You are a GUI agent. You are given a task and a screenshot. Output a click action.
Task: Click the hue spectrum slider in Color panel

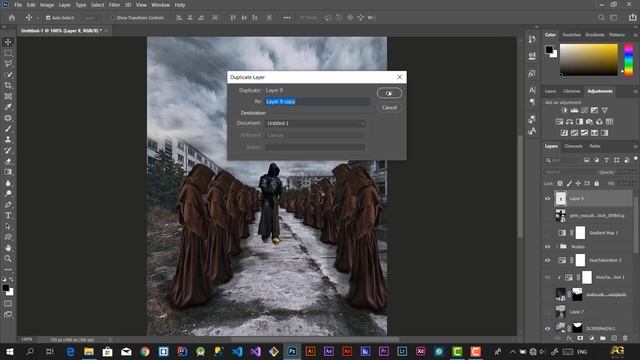click(x=629, y=60)
